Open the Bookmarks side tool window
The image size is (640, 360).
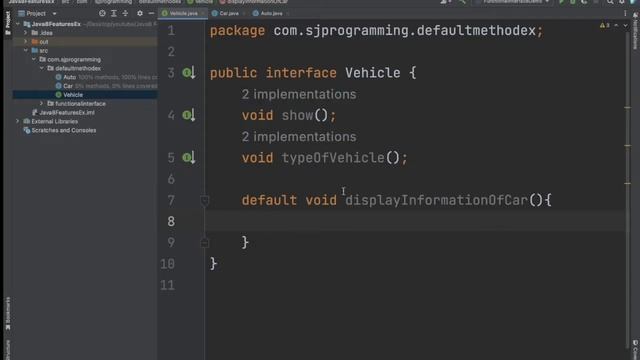8,313
